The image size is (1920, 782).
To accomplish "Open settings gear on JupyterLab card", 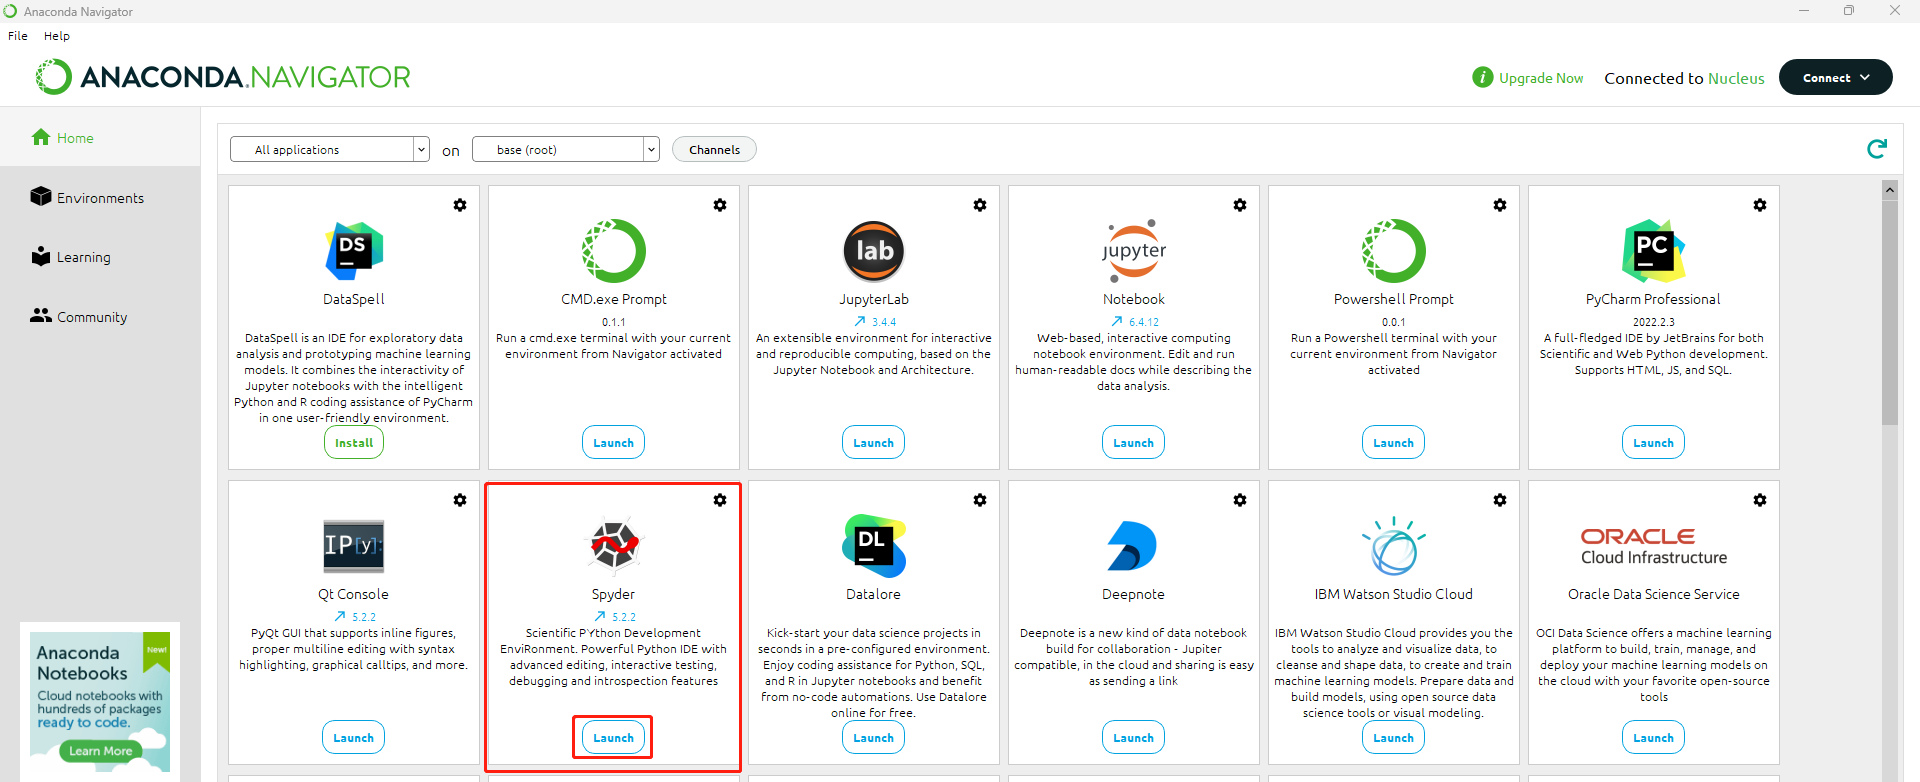I will click(x=980, y=205).
